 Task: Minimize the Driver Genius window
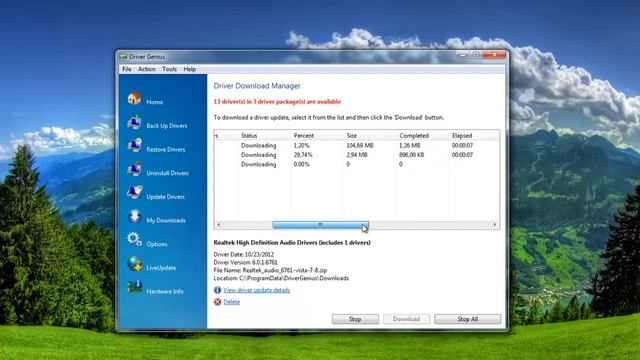(x=462, y=54)
